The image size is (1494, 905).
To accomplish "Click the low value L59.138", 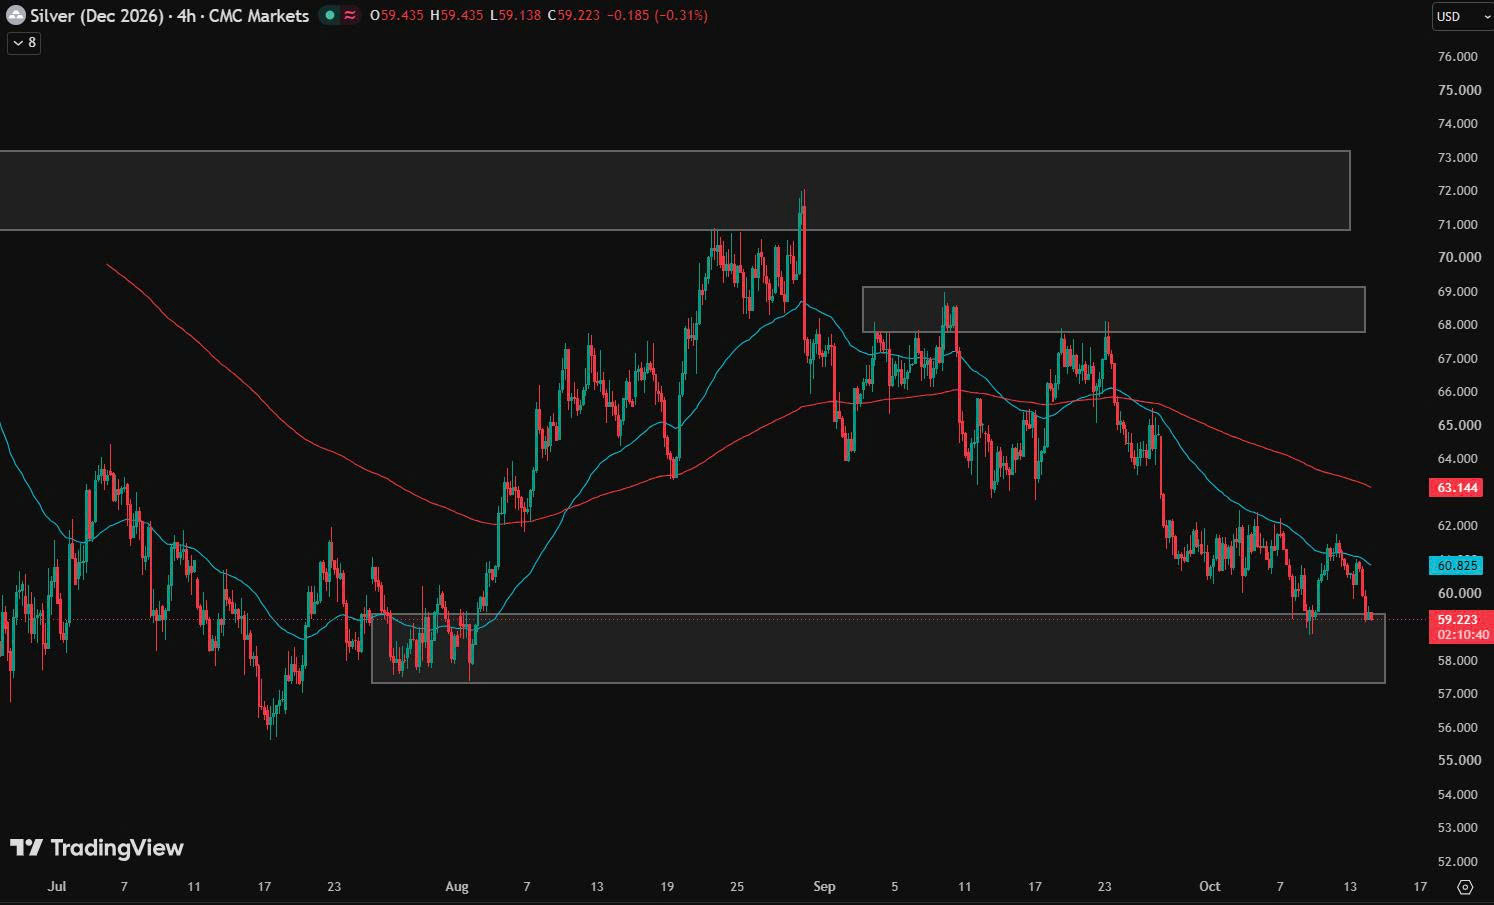I will click(516, 15).
